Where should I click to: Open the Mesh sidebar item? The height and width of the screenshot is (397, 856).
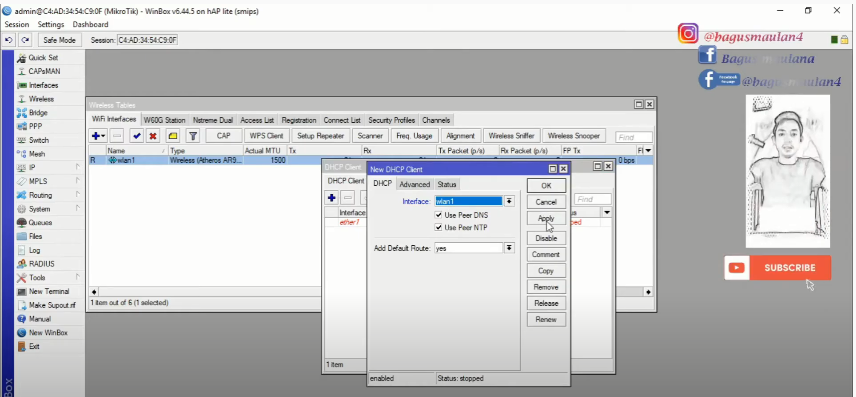point(37,154)
